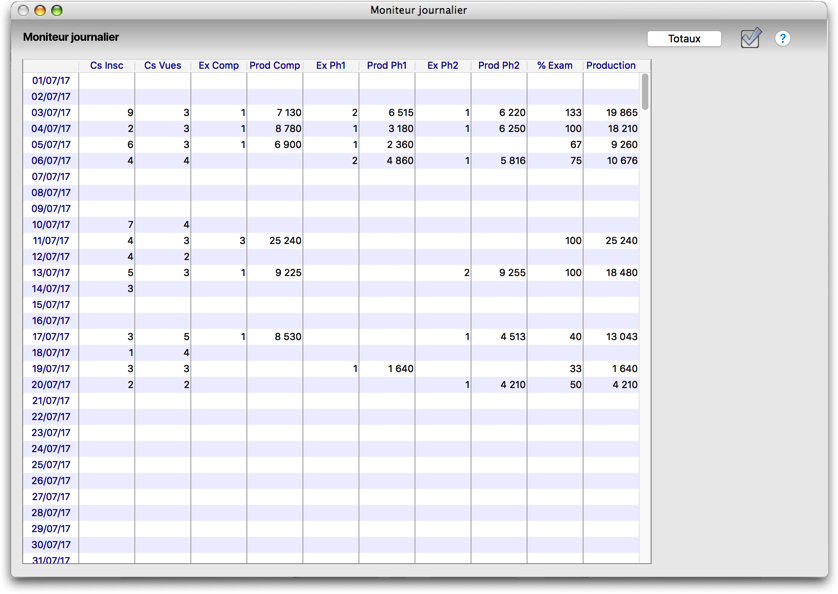This screenshot has width=838, height=594.
Task: Click the Prod Comp value 9 225
Action: tap(288, 273)
